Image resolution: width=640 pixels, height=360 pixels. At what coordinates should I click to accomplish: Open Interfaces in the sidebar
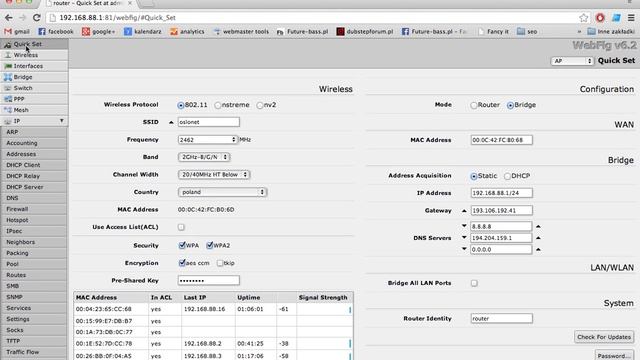(34, 66)
